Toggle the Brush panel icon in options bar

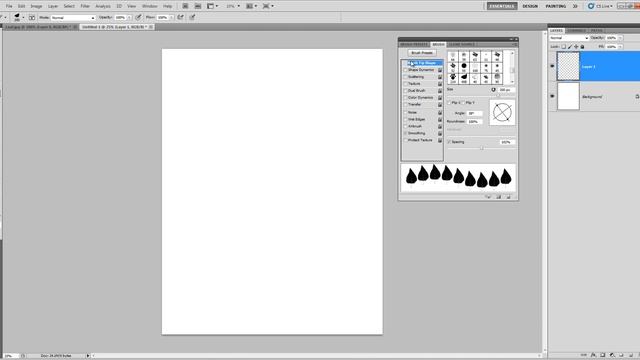click(x=32, y=18)
